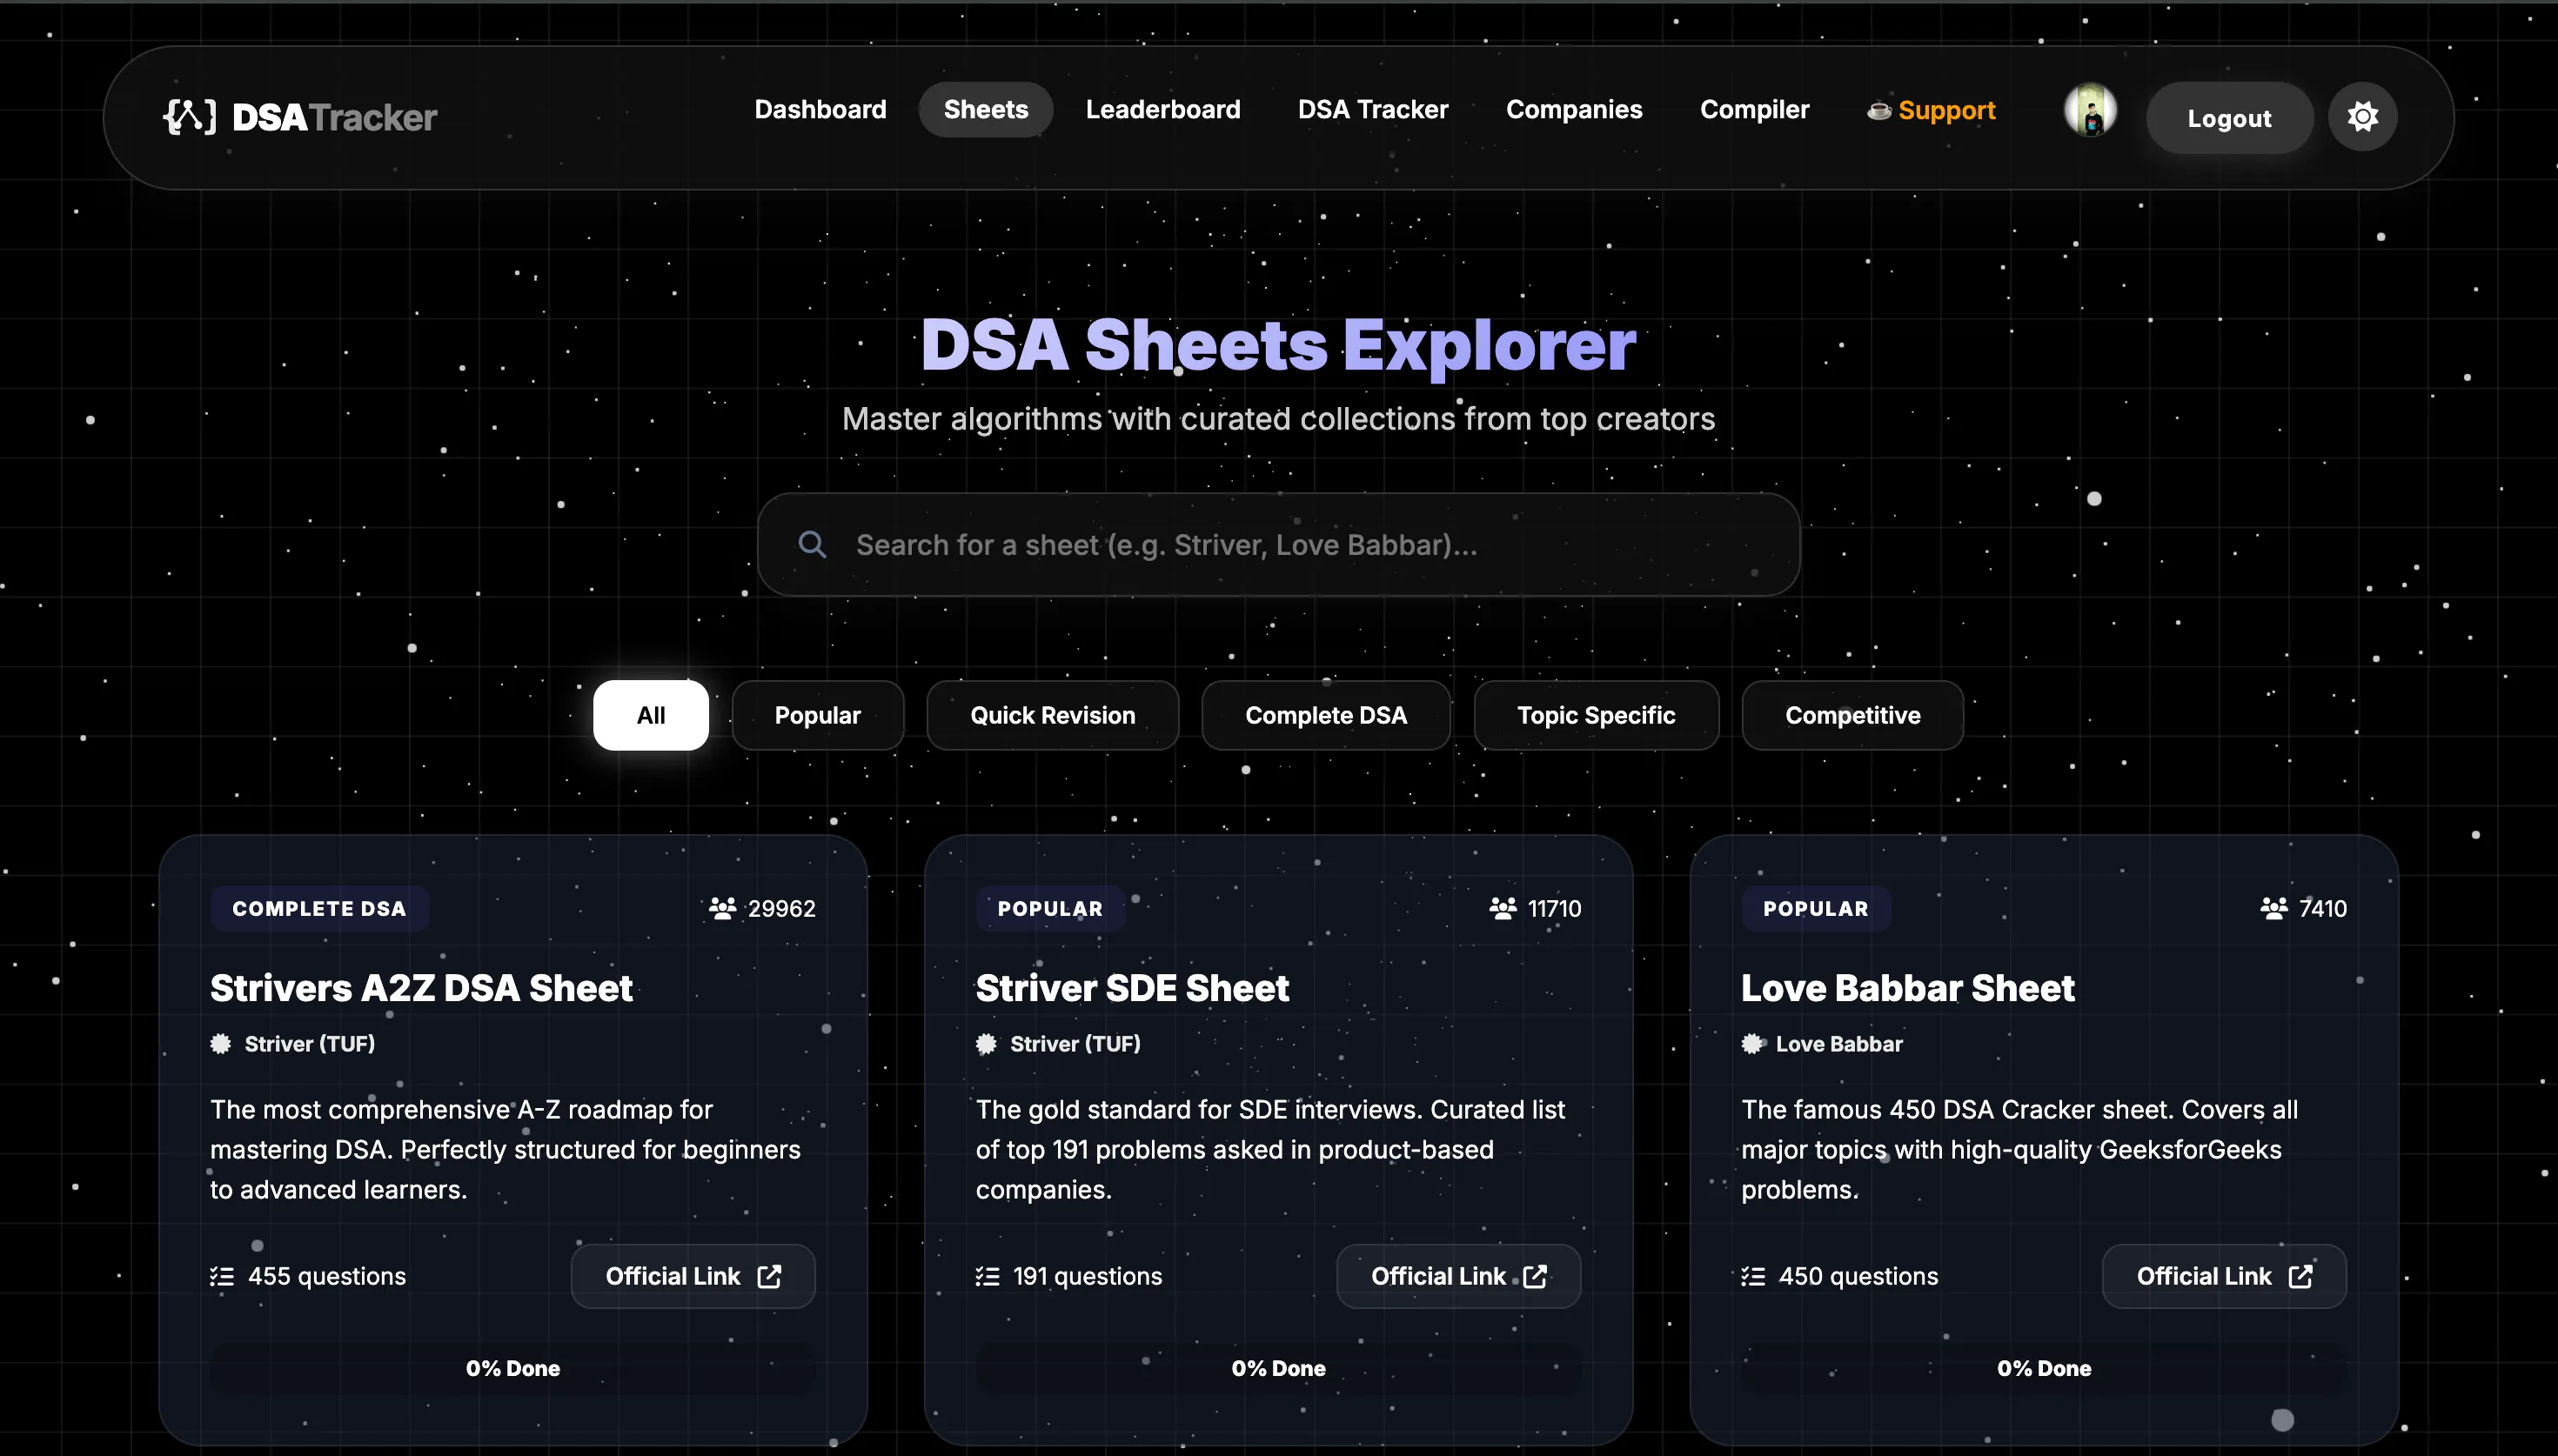Open Strivers A2Z DSA Sheet title
This screenshot has height=1456, width=2558.
pyautogui.click(x=421, y=988)
